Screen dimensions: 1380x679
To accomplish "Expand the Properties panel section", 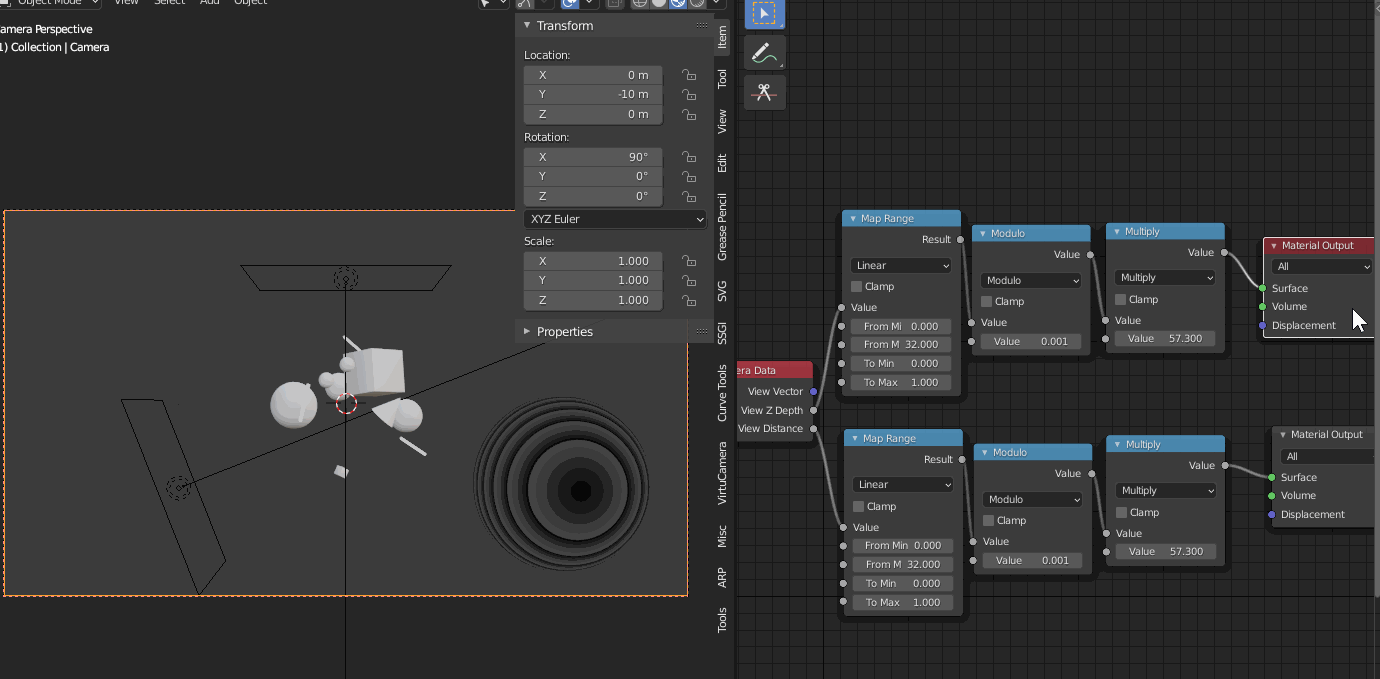I will tap(564, 332).
